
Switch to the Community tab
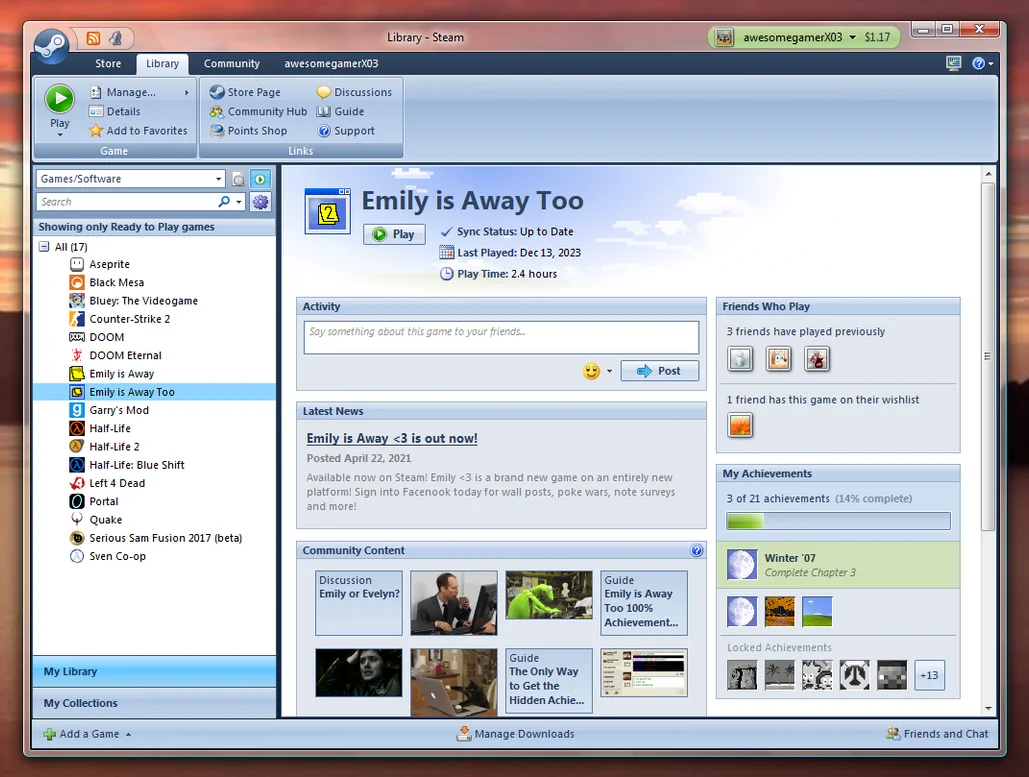pyautogui.click(x=231, y=64)
